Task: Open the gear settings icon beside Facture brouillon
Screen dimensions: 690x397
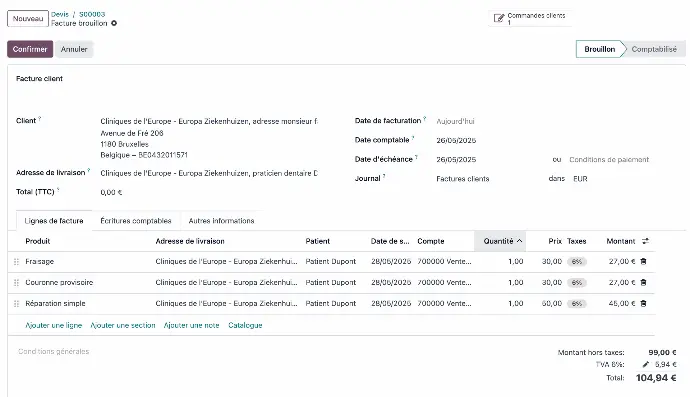Action: coord(114,23)
